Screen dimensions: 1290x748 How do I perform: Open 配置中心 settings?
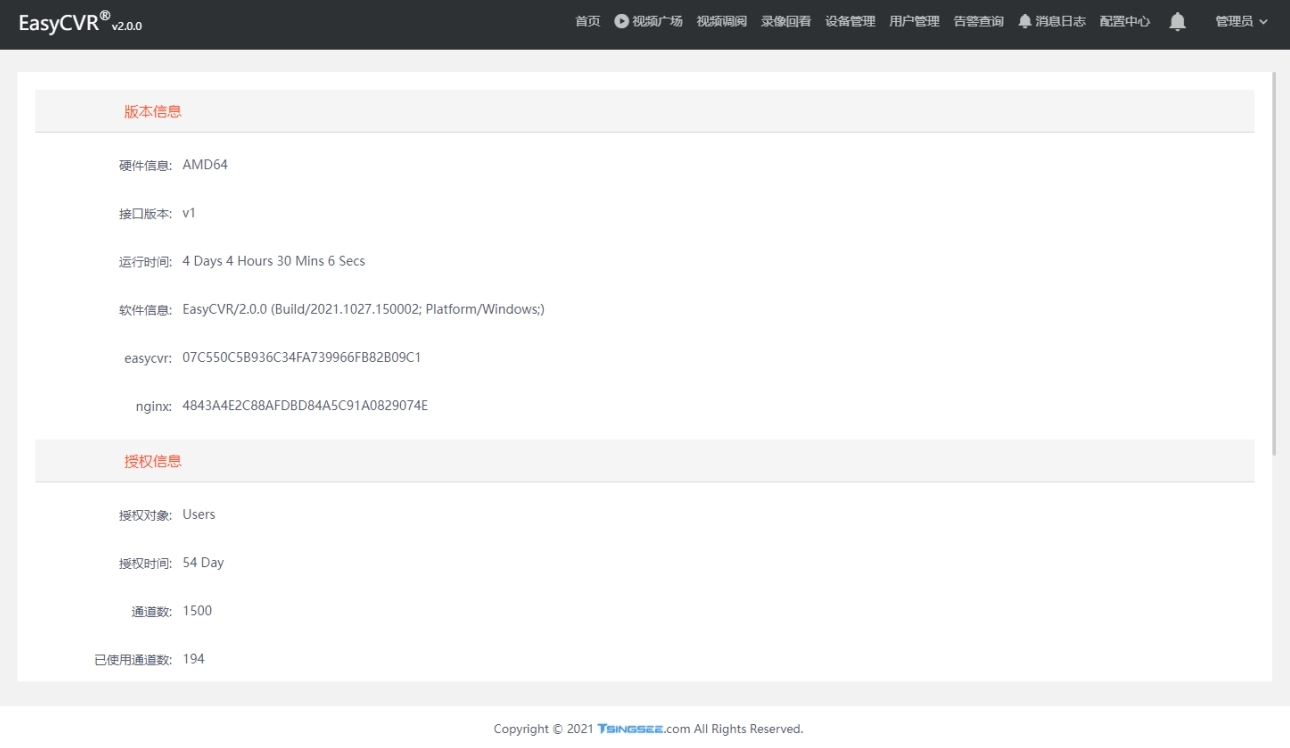tap(1124, 21)
